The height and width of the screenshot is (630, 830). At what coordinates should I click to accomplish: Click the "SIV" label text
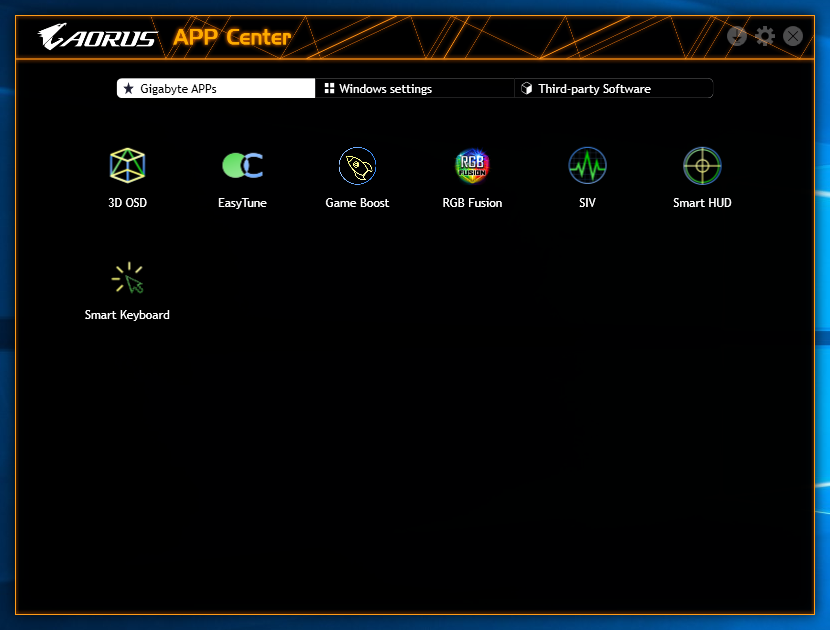click(587, 203)
